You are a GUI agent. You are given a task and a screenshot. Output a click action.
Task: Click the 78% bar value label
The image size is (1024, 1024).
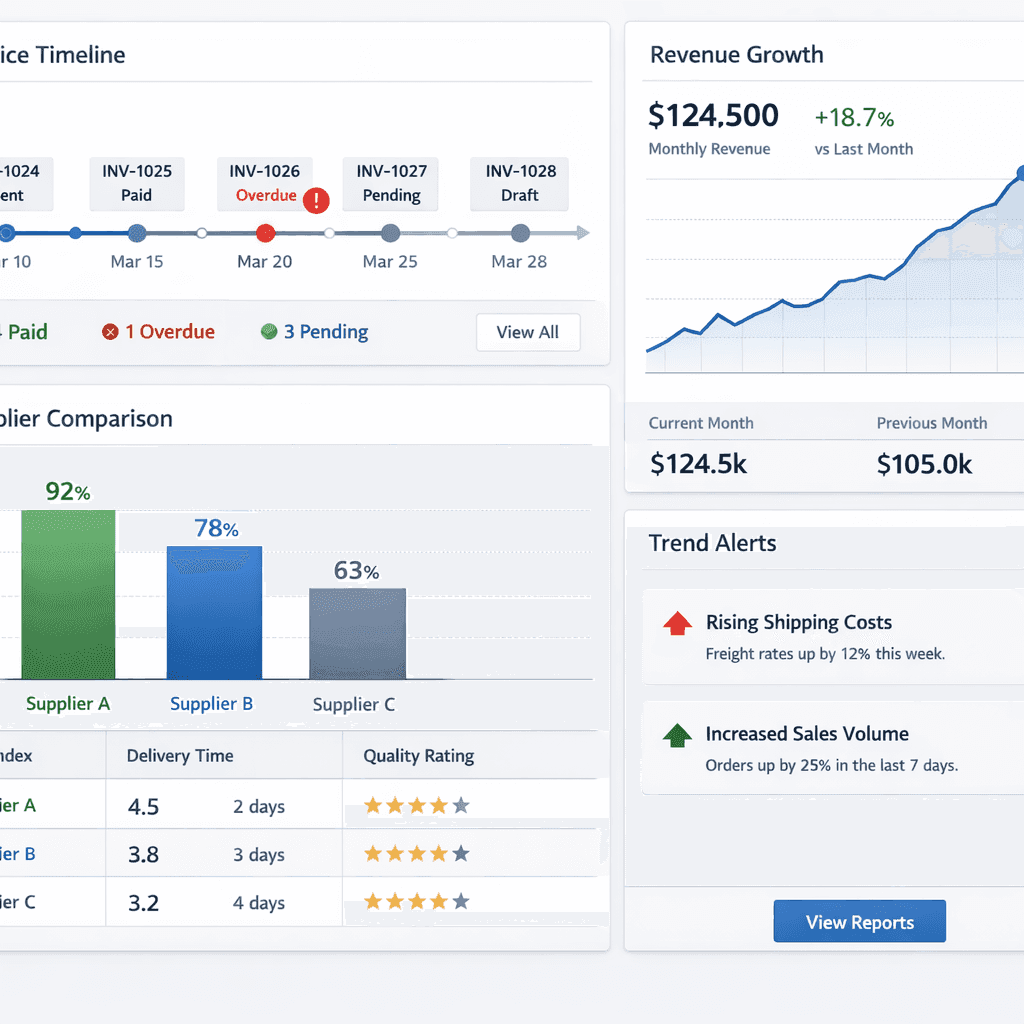pos(216,528)
